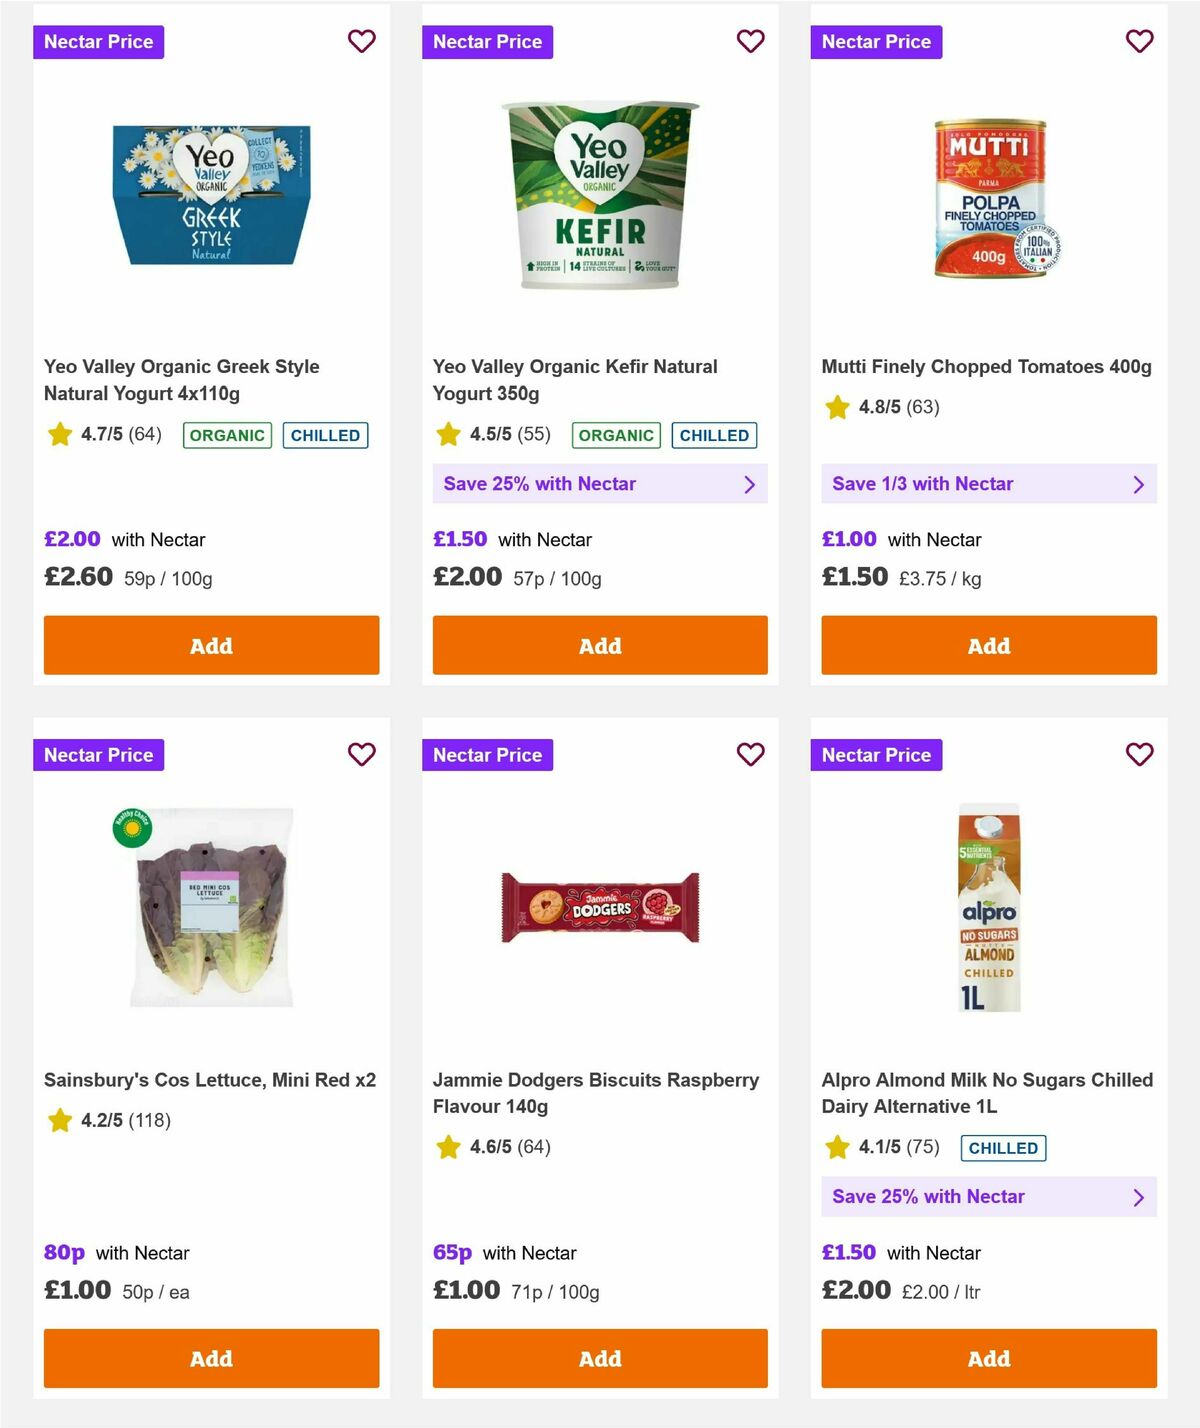Open the Jammie Dodgers product page
This screenshot has height=1428, width=1200.
(x=596, y=1093)
